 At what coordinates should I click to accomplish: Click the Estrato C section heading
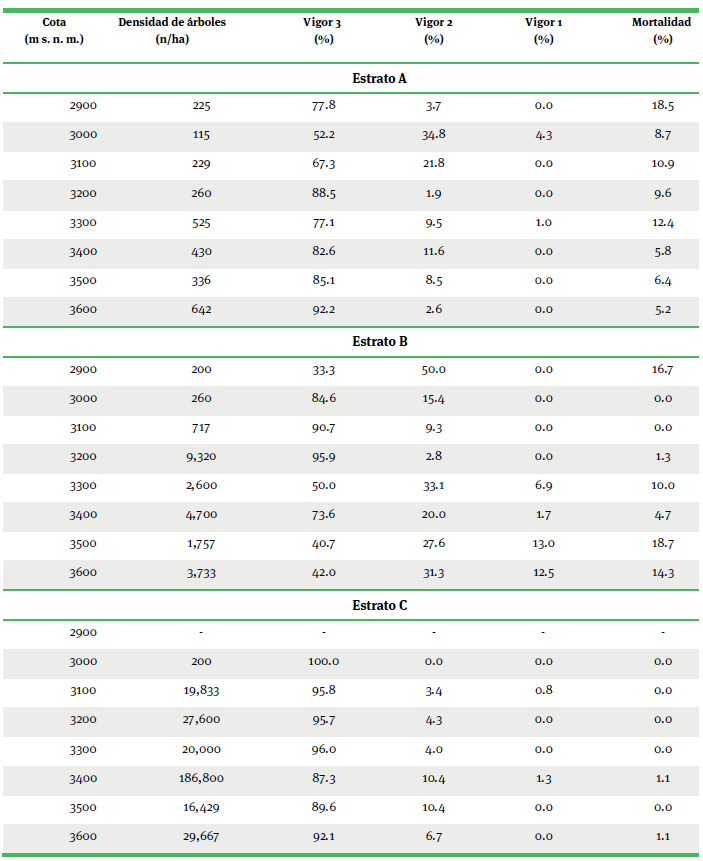(x=379, y=606)
